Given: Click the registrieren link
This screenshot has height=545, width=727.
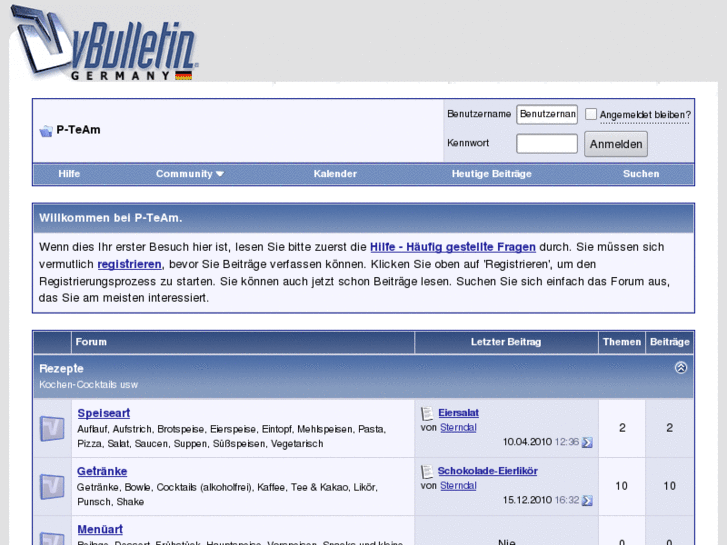Looking at the screenshot, I should [129, 264].
